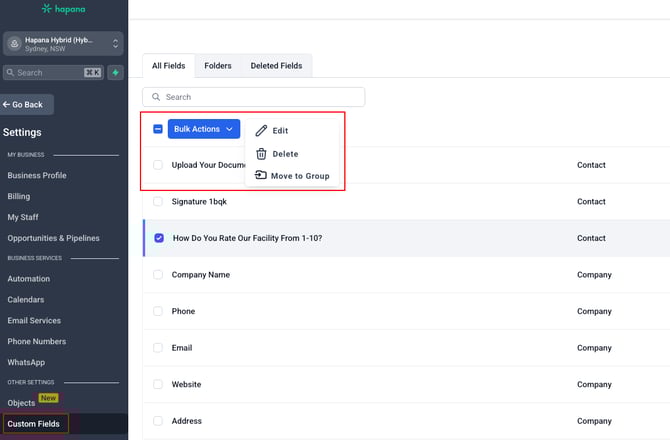Image resolution: width=670 pixels, height=440 pixels.
Task: Click the back arrow in Go Back
Action: pos(7,104)
